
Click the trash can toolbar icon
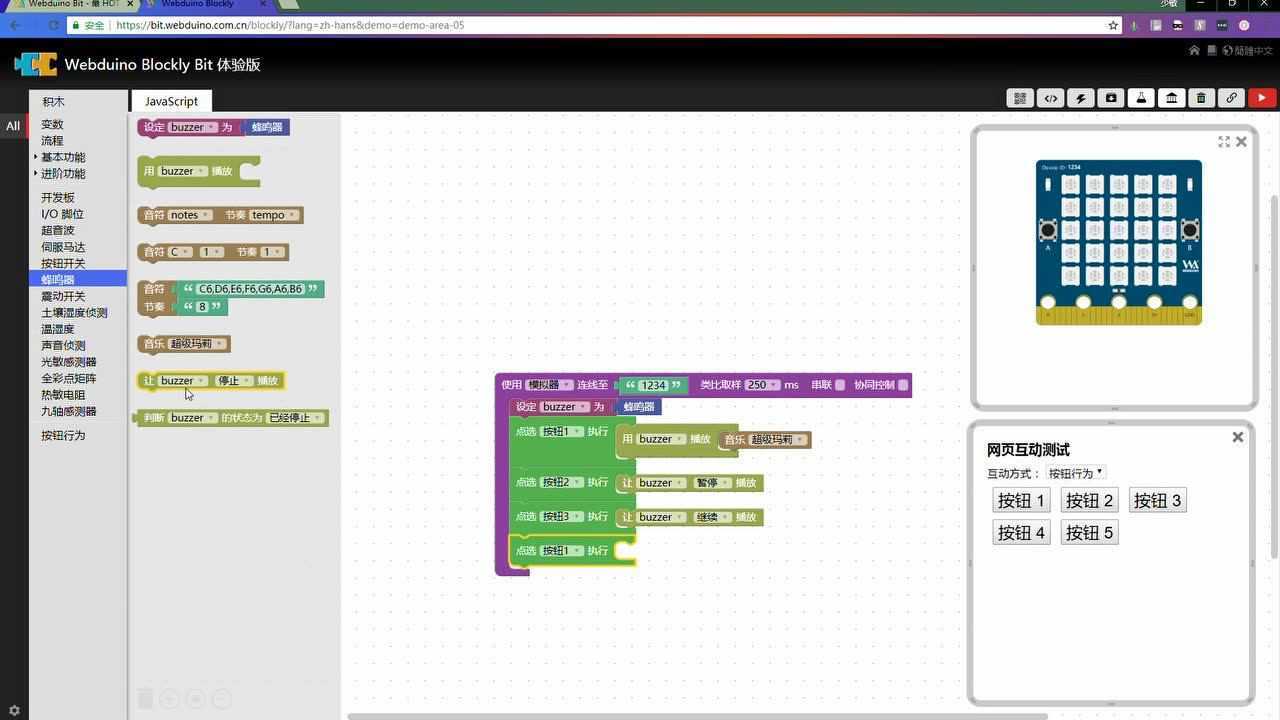click(x=1201, y=98)
